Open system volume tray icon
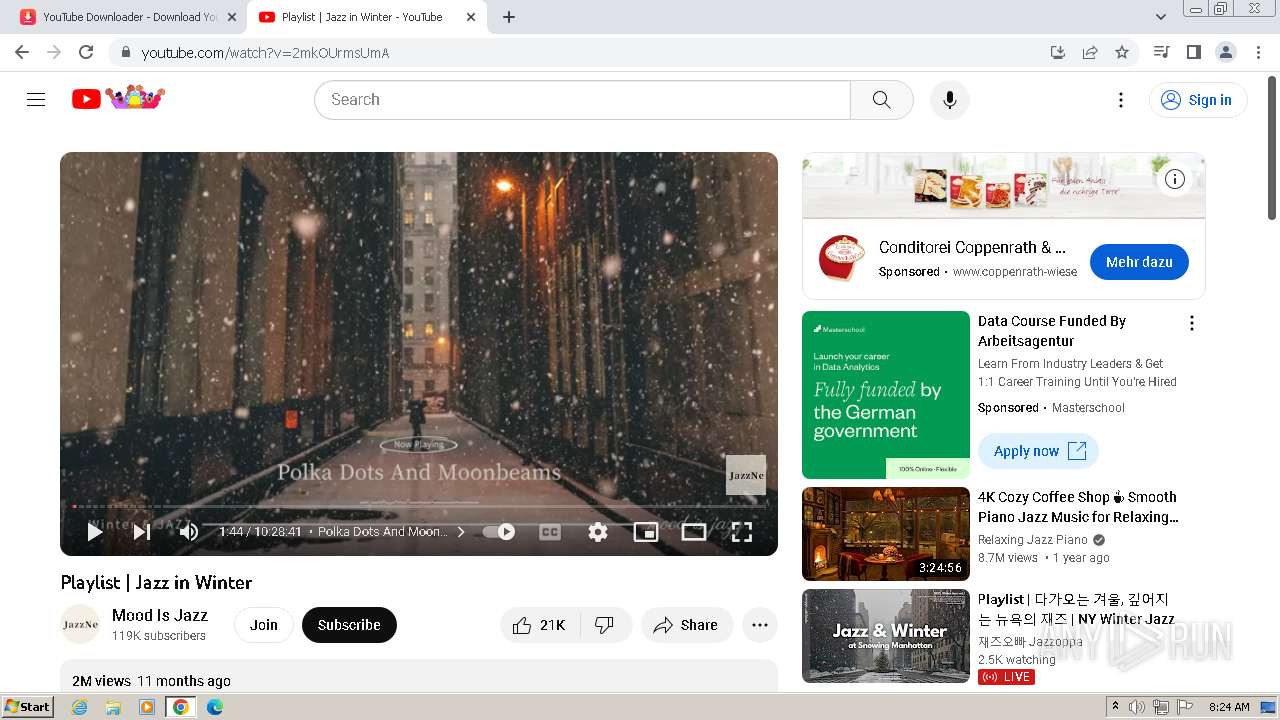1280x720 pixels. point(1137,707)
